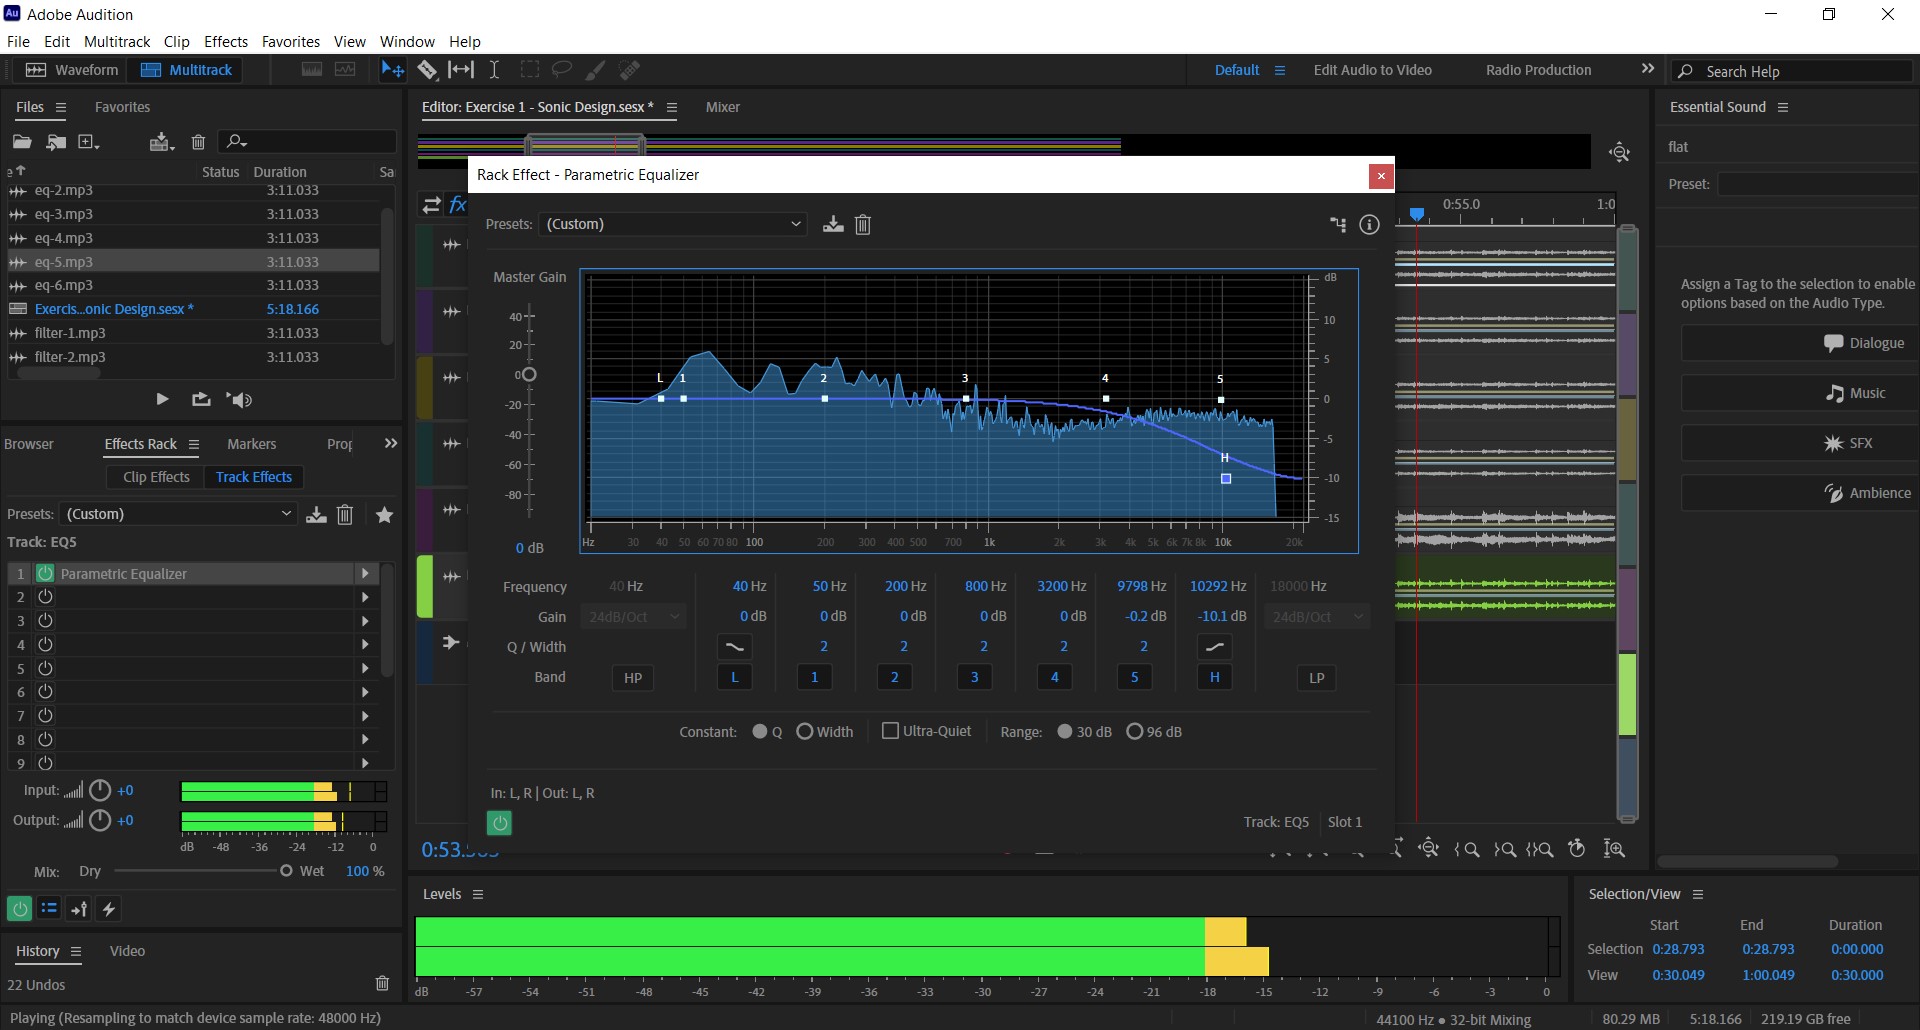
Task: Click the Files panel play button
Action: [162, 399]
